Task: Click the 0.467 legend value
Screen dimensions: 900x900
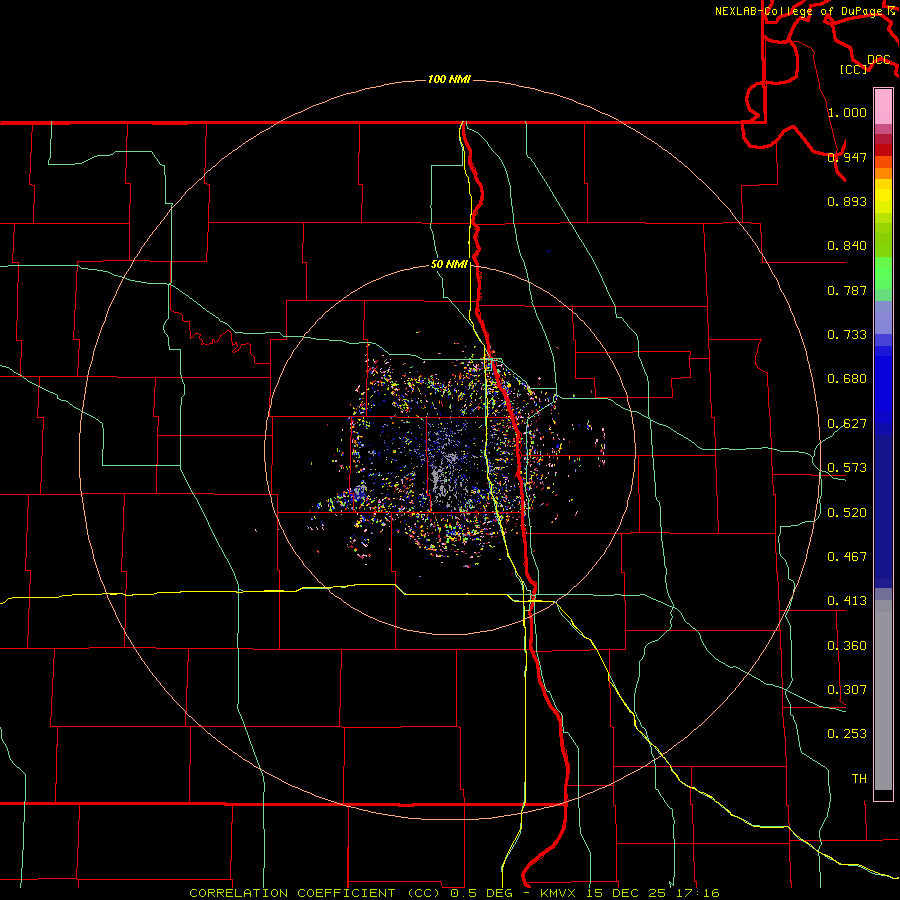Action: pos(847,557)
